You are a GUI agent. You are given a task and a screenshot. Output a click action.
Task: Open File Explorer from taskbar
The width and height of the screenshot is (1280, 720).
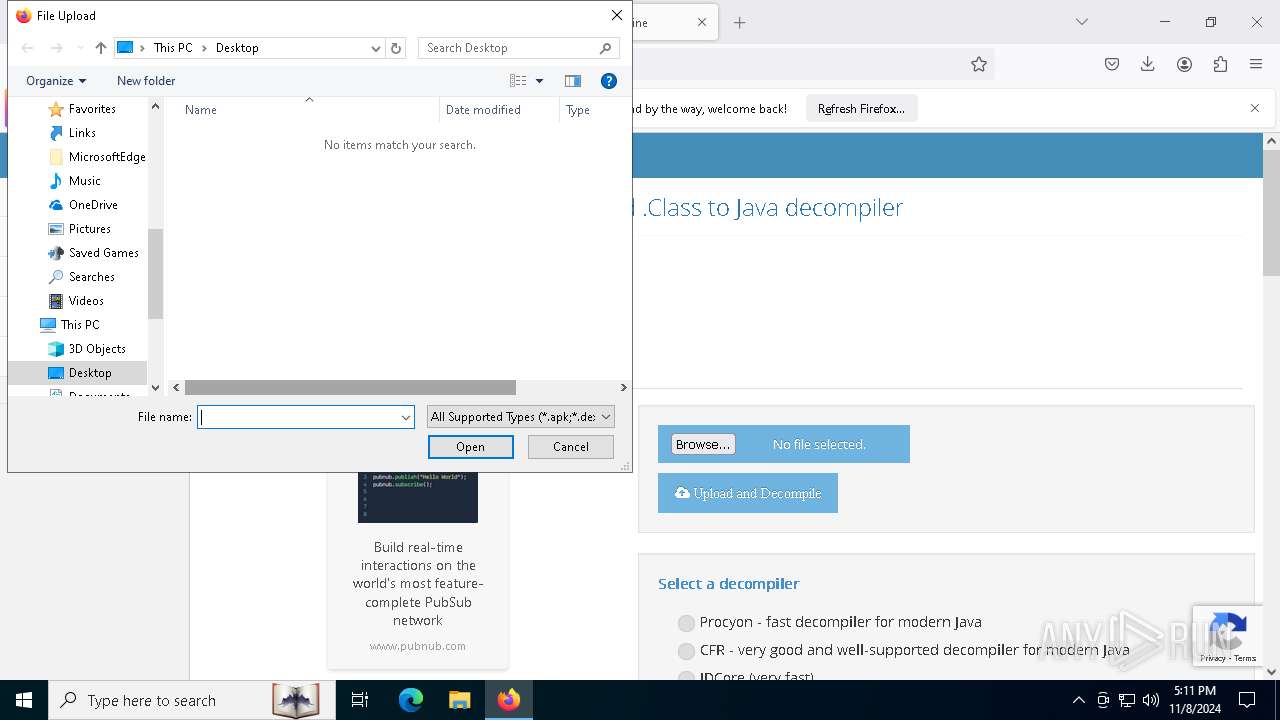point(459,700)
